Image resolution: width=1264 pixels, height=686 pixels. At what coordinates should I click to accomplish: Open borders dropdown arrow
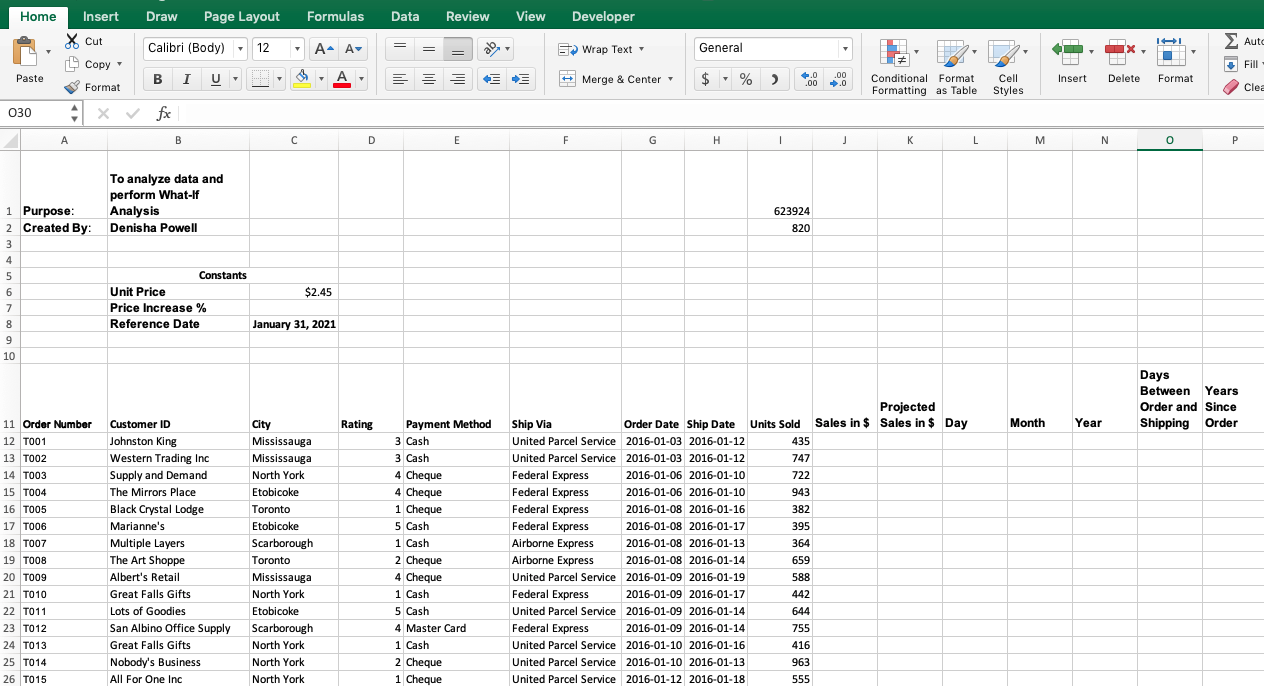click(x=277, y=79)
